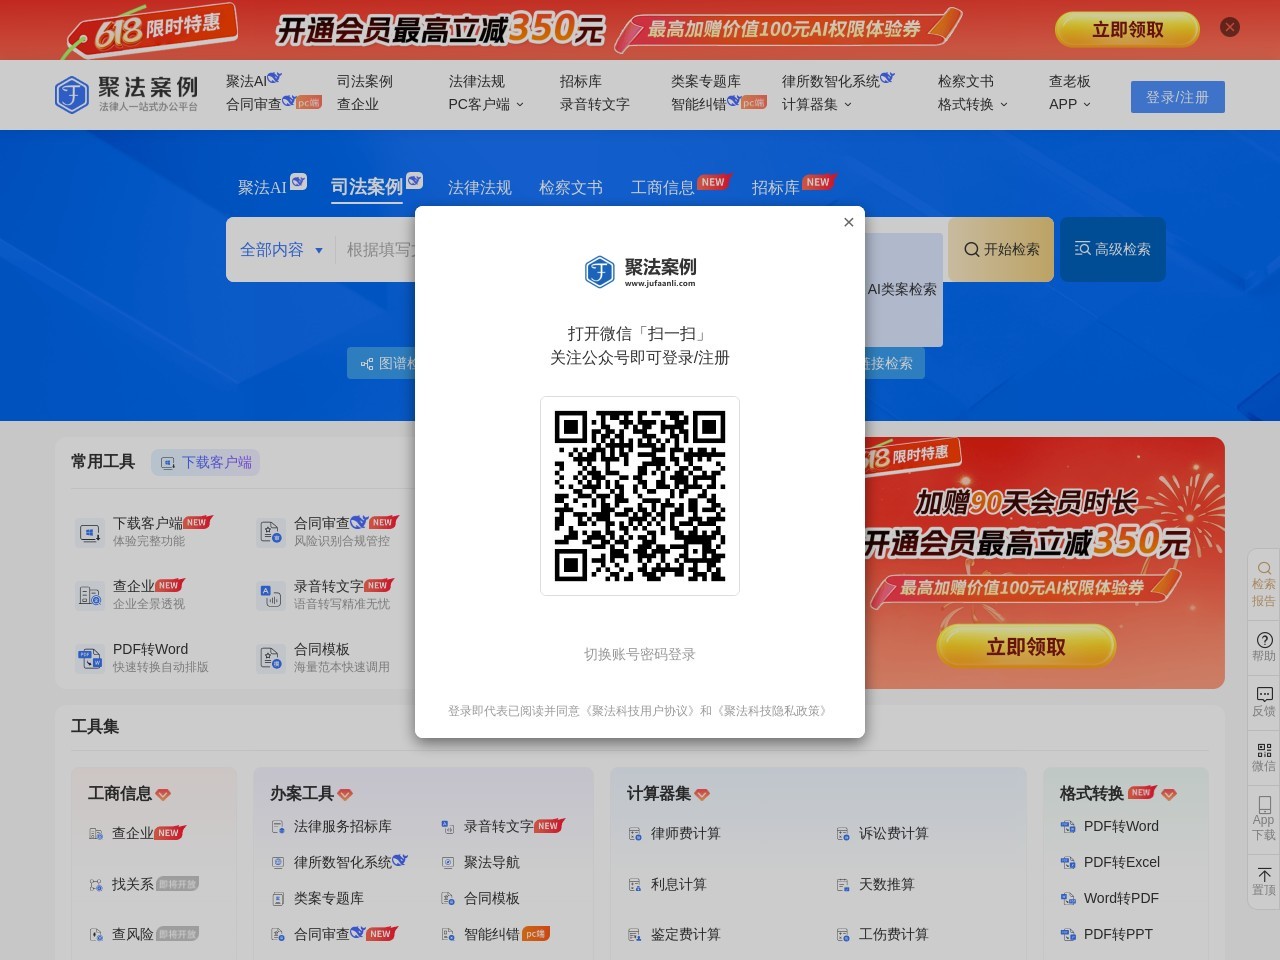
Task: Click the 录音转文字 audio icon in 常用工具
Action: (x=271, y=595)
